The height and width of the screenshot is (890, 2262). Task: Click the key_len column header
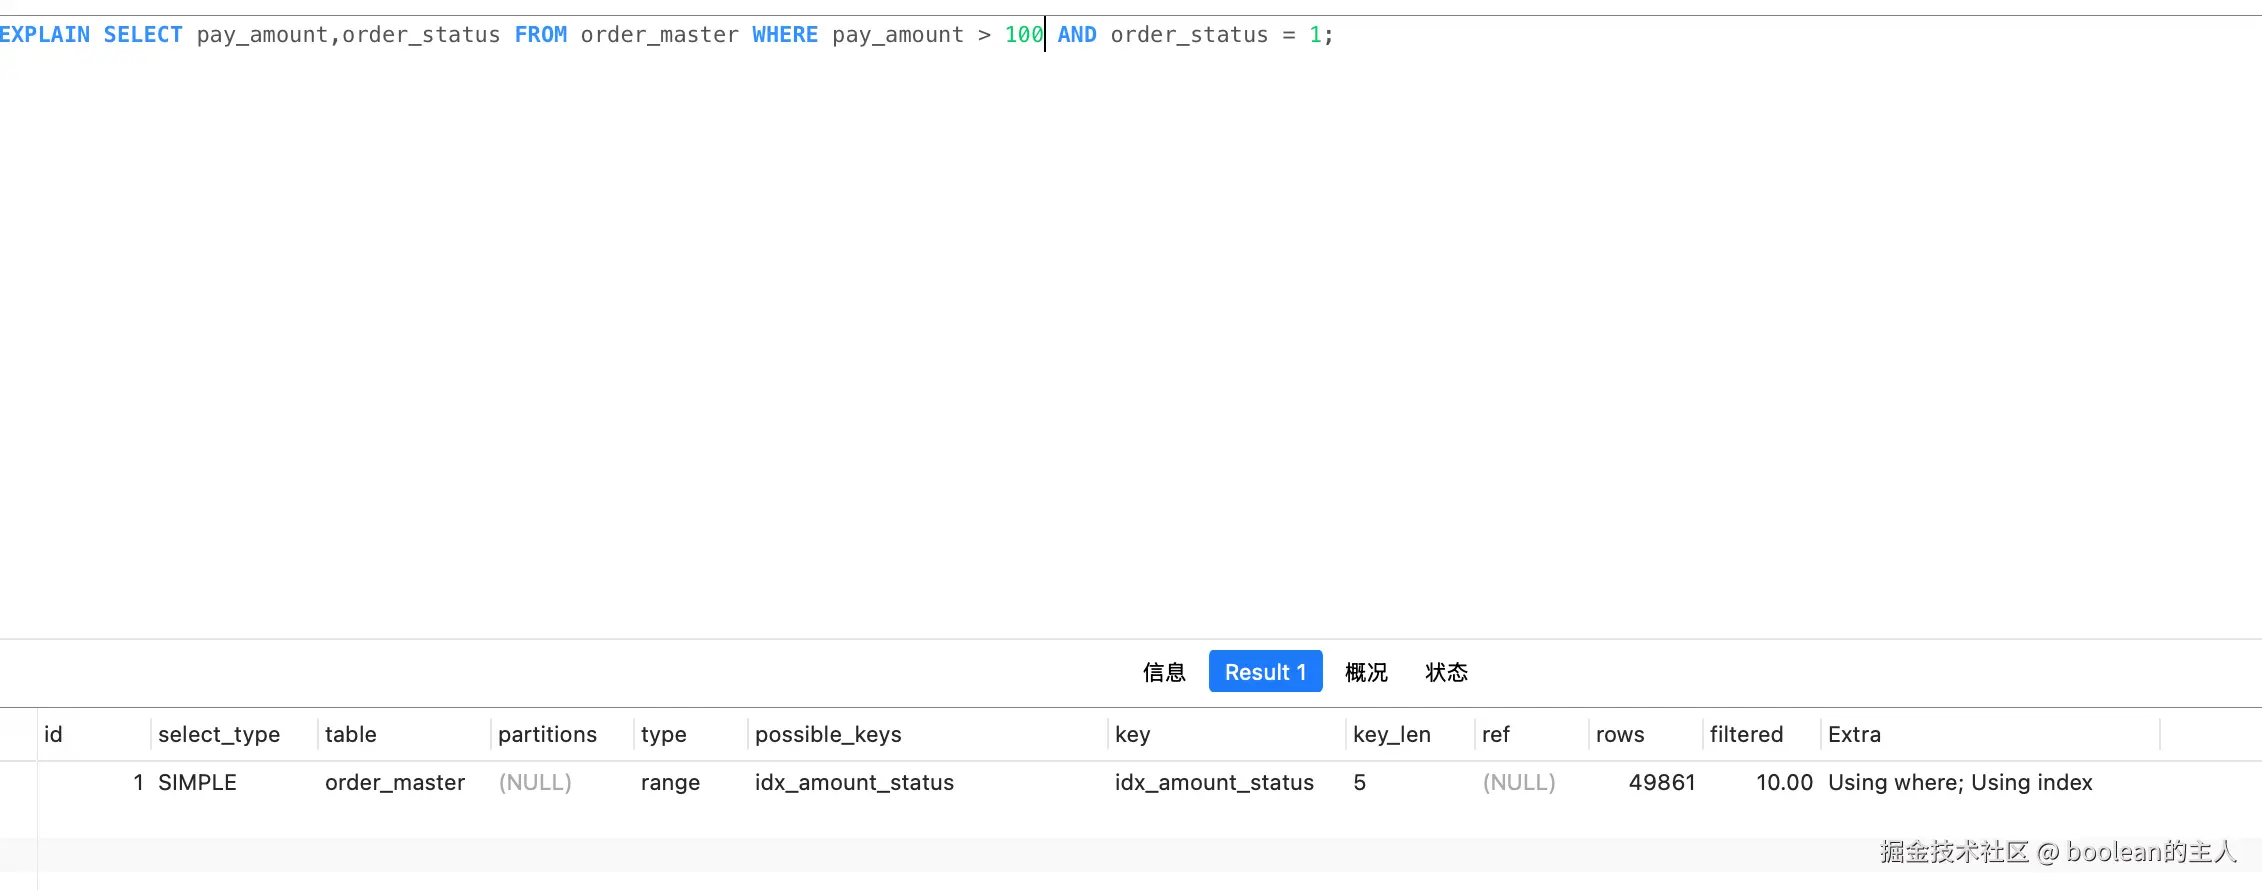coord(1410,734)
